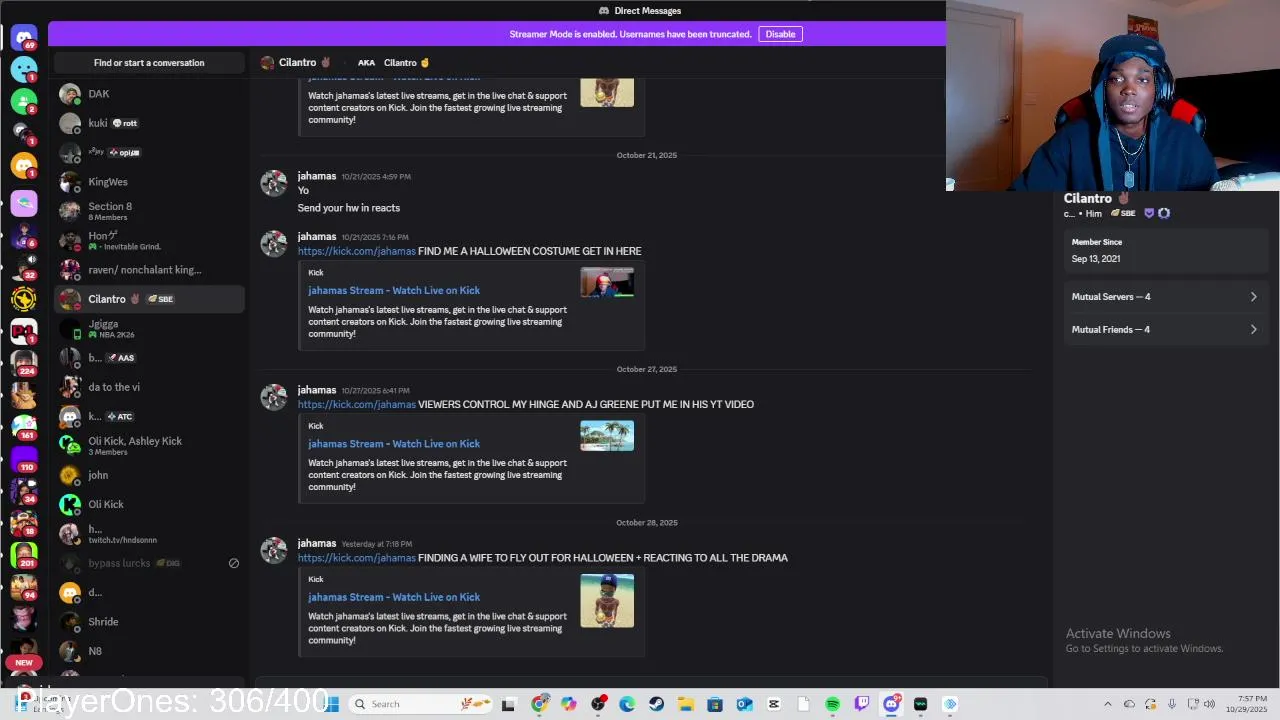Open volume control in system tray
This screenshot has width=1280, height=720.
1209,704
